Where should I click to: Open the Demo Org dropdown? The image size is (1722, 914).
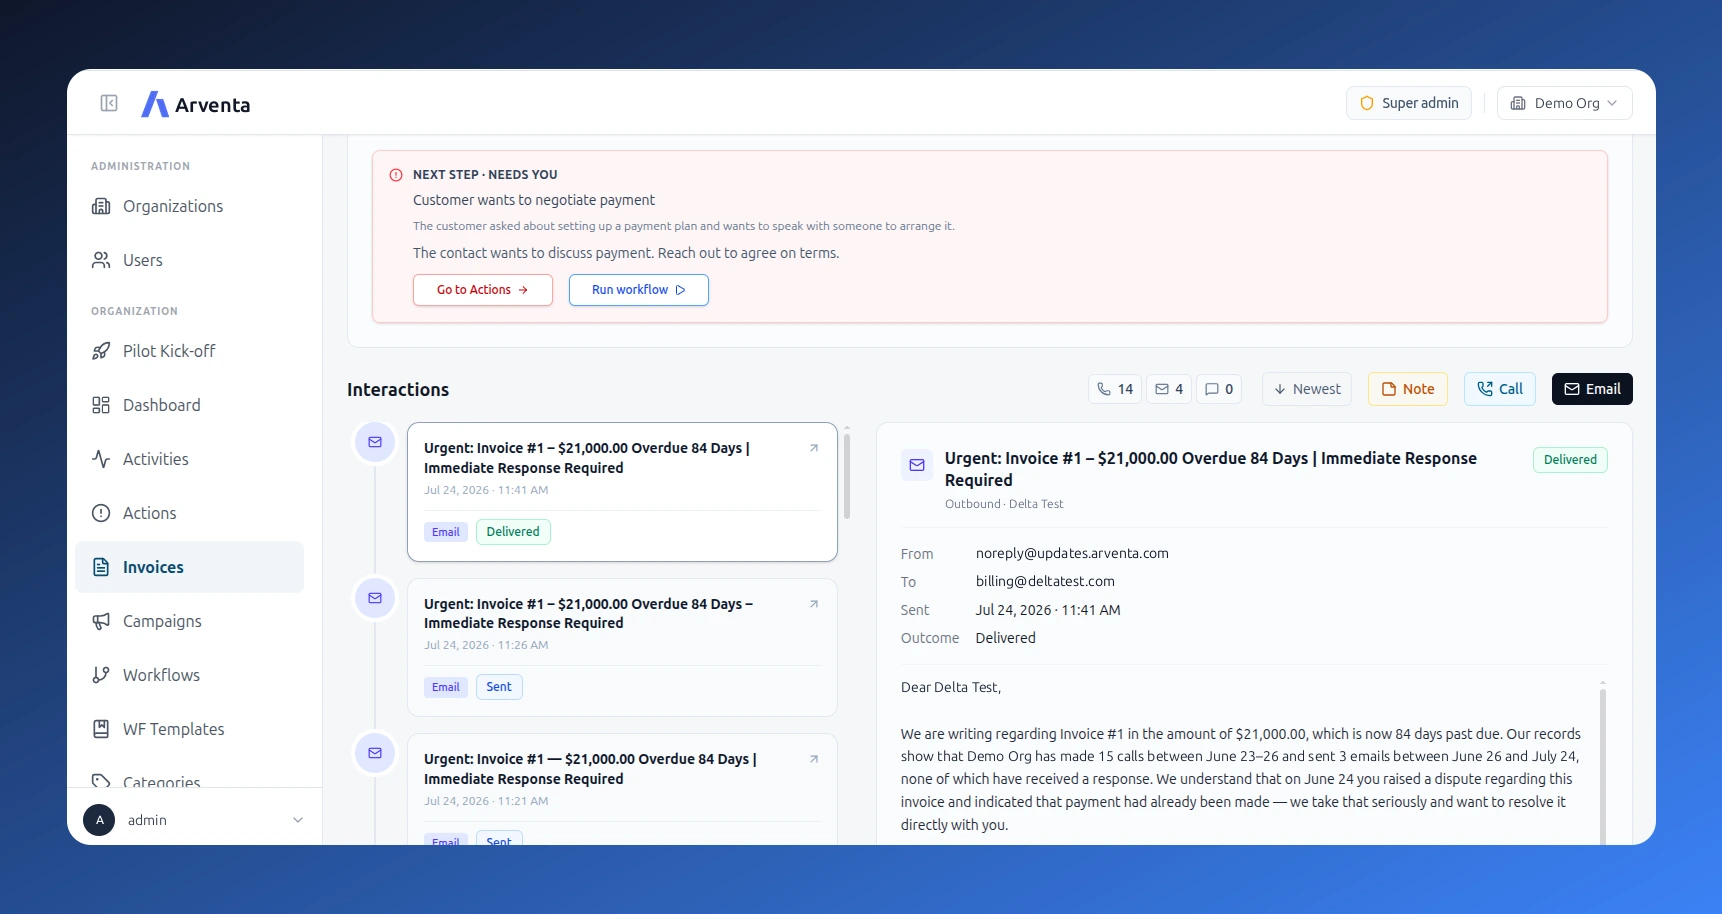tap(1564, 103)
